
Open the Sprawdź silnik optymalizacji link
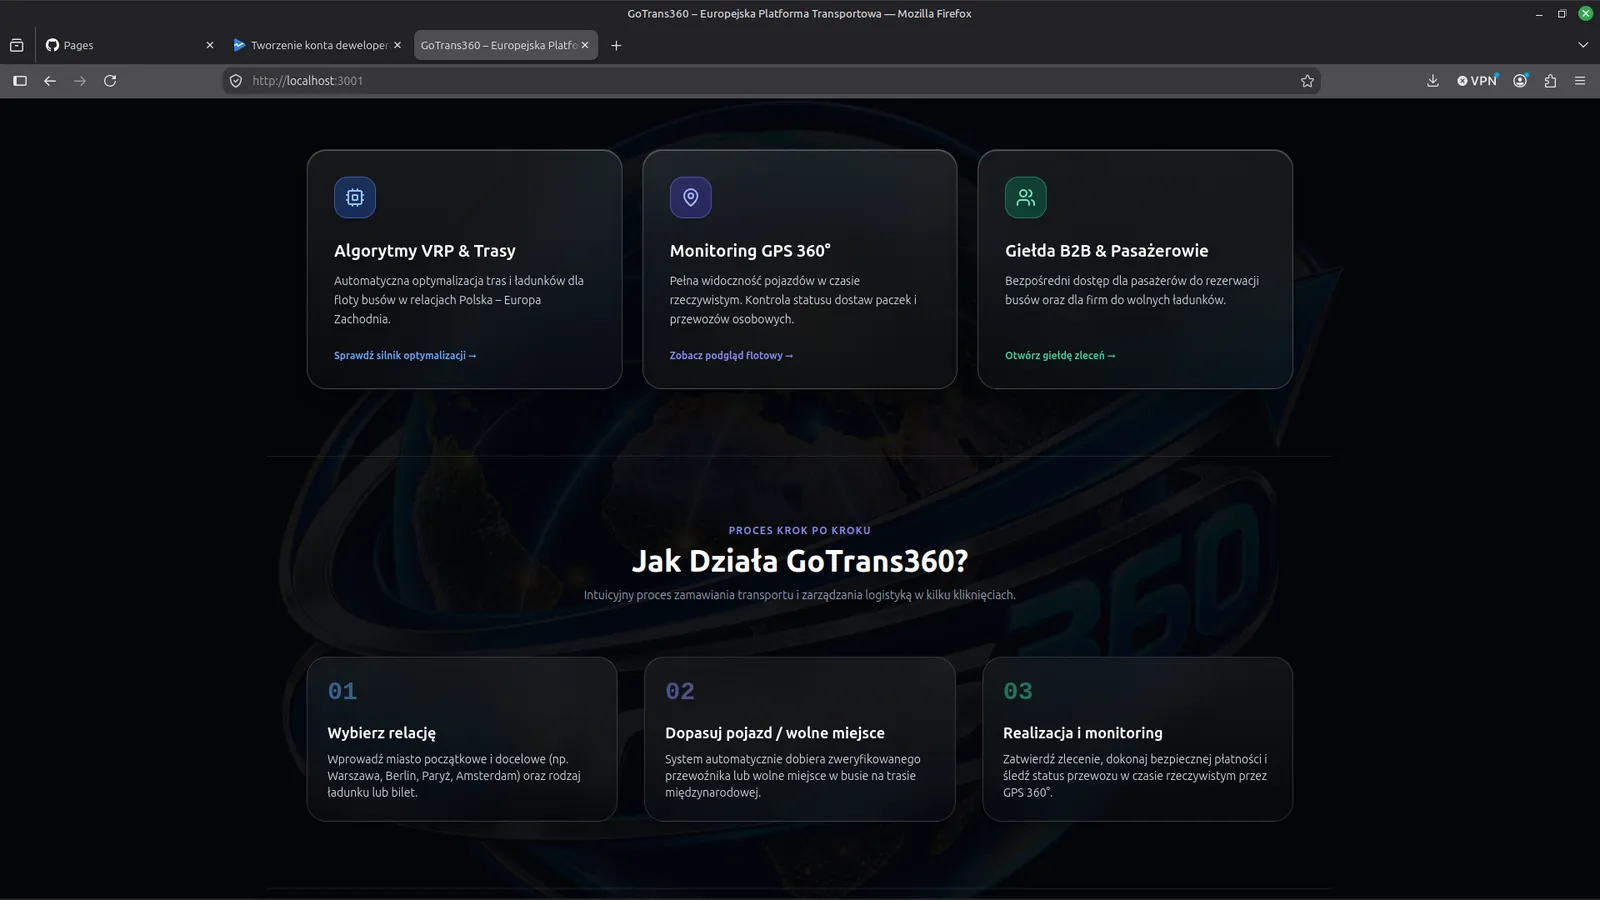click(x=405, y=356)
